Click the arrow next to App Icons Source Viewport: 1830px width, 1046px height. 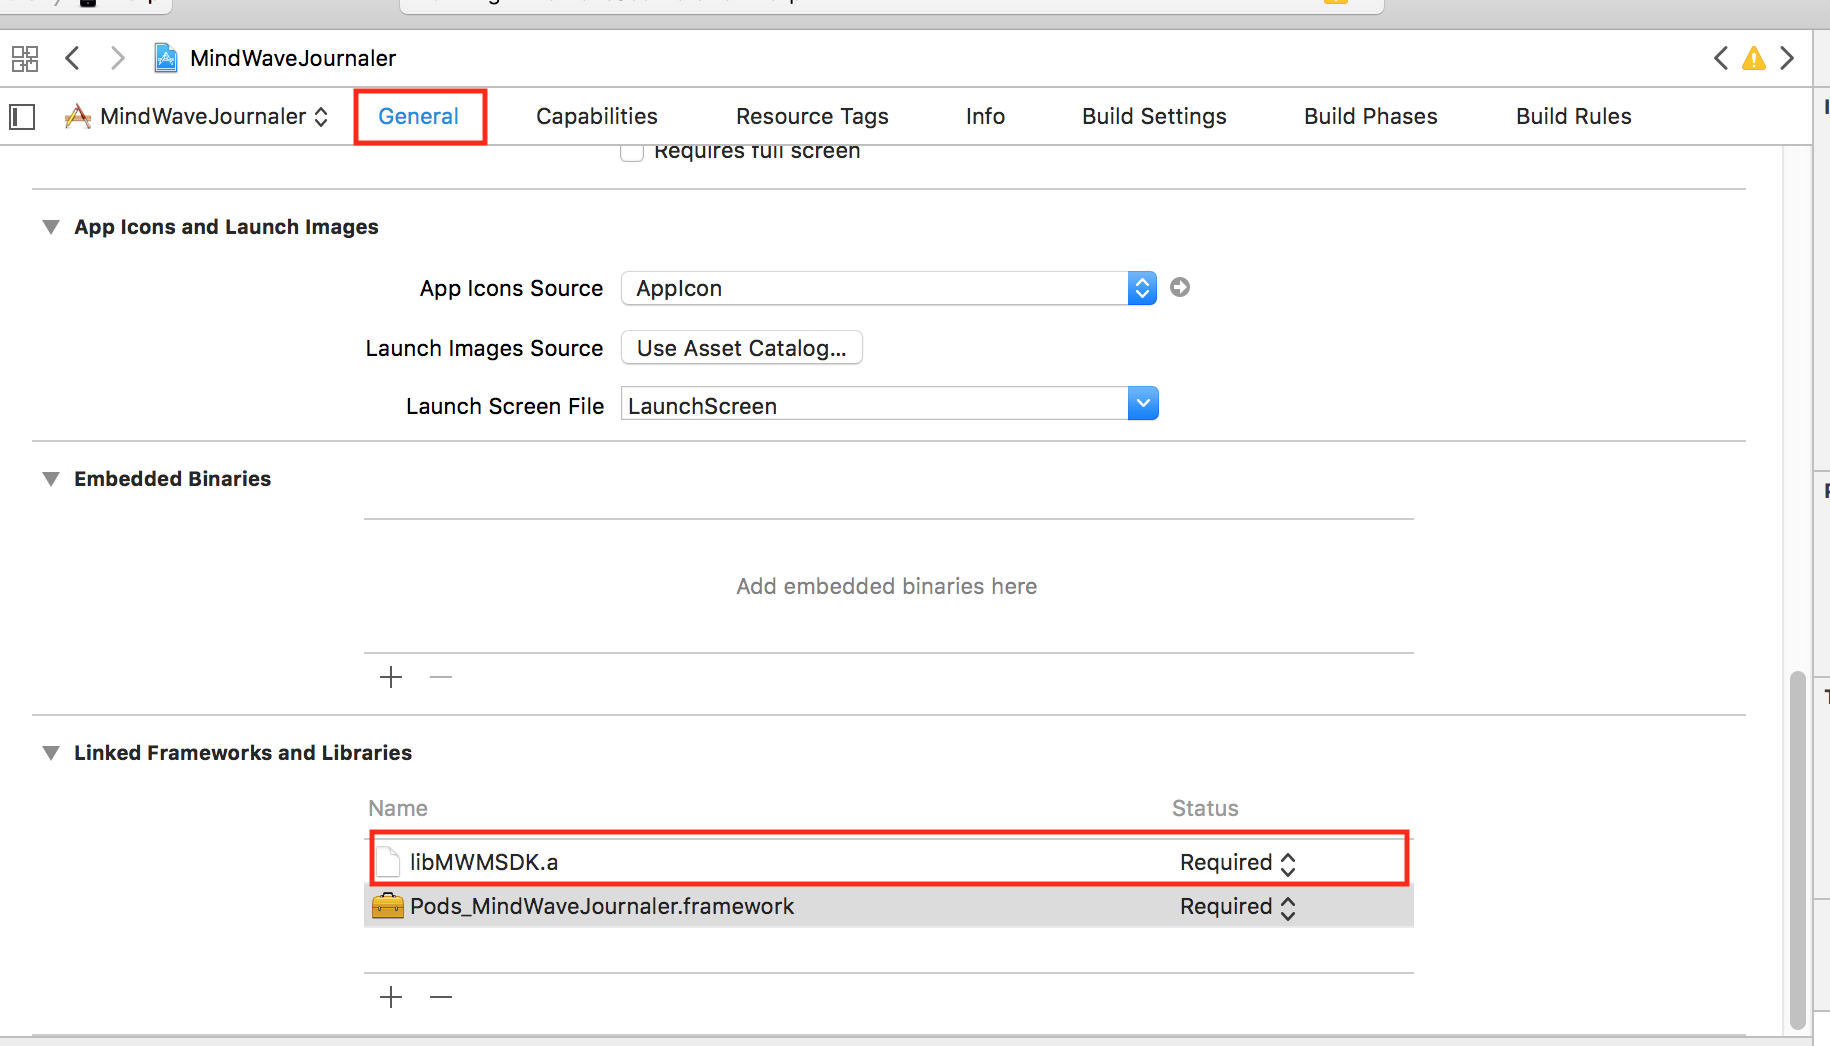coord(1180,288)
